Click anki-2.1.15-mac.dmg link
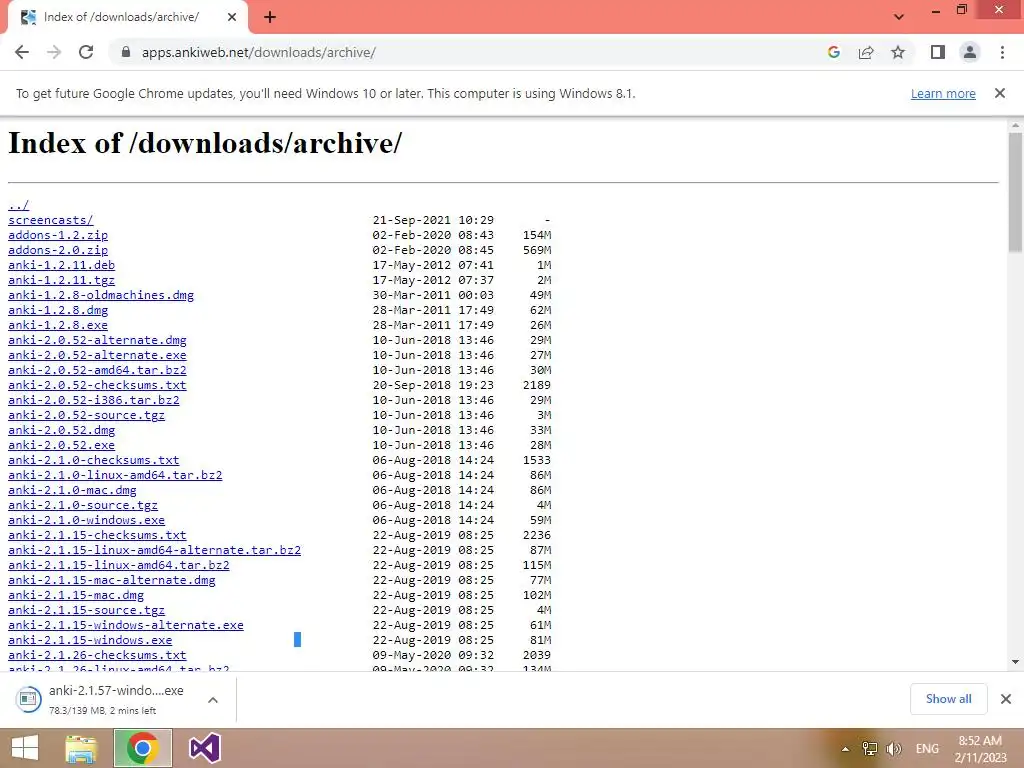 [x=76, y=596]
